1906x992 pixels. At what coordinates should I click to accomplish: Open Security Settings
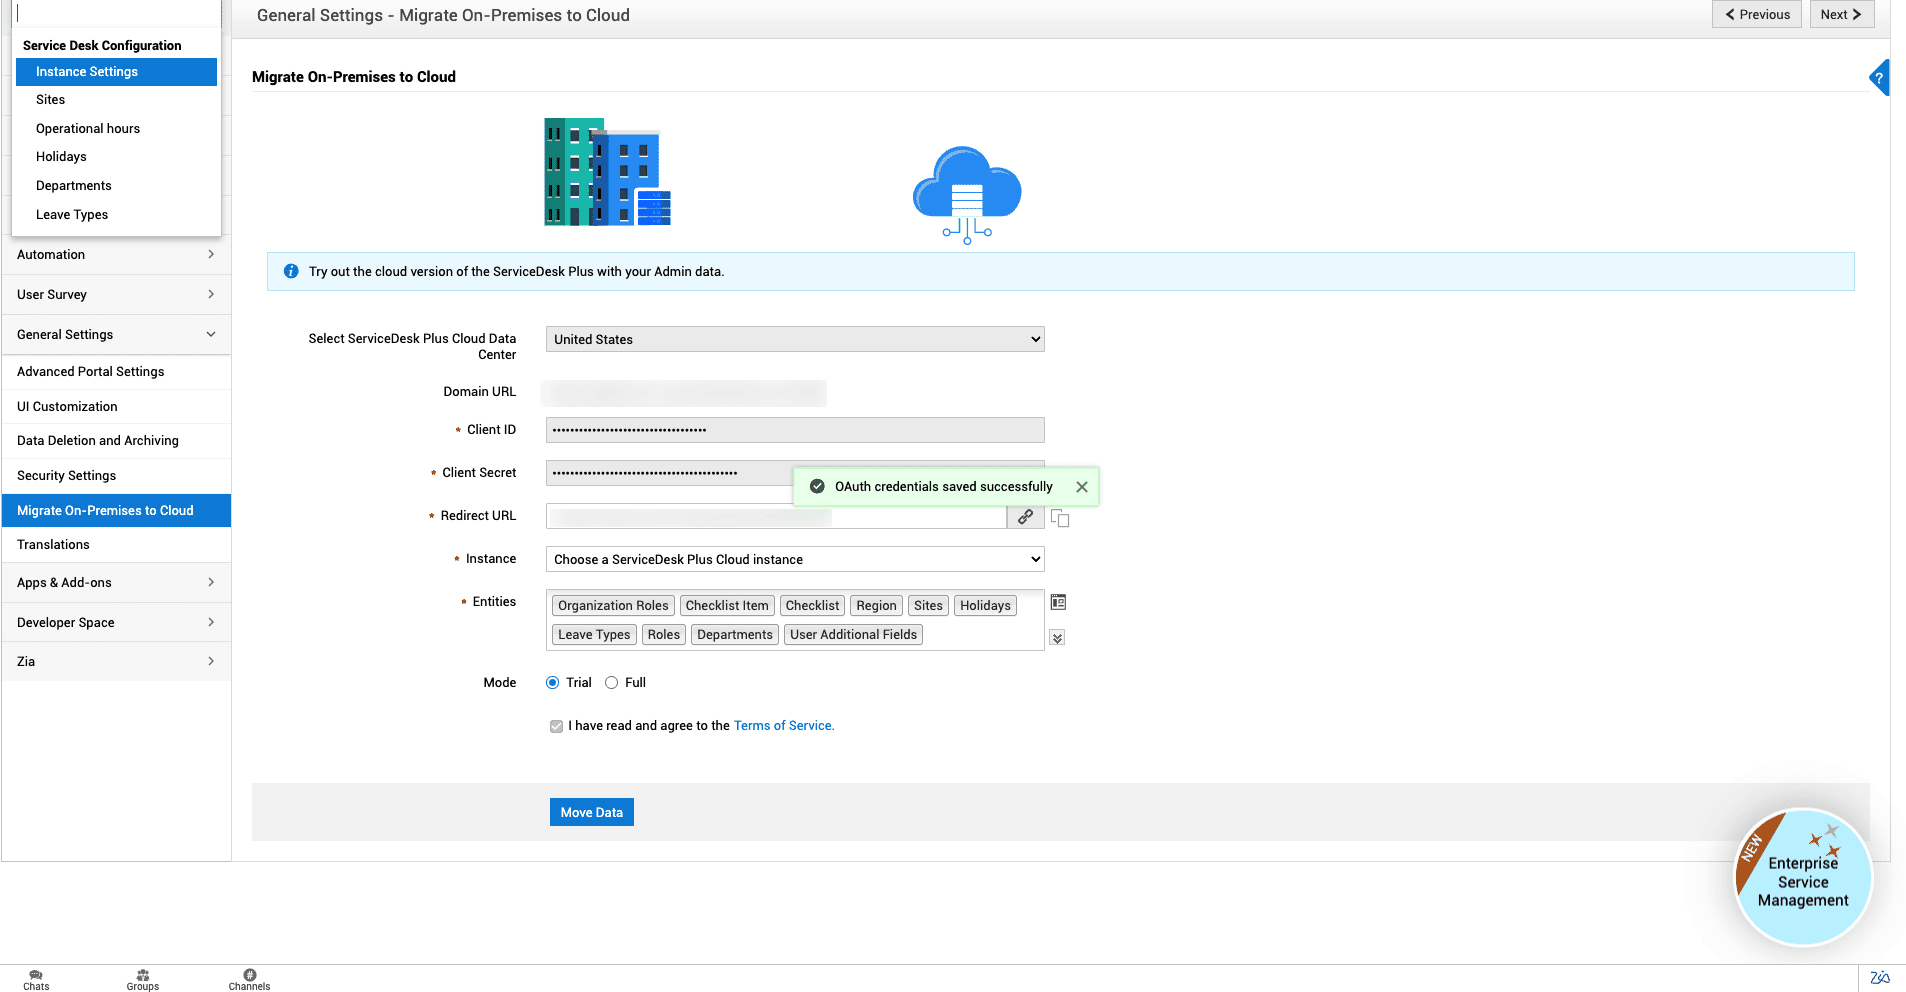coord(116,476)
